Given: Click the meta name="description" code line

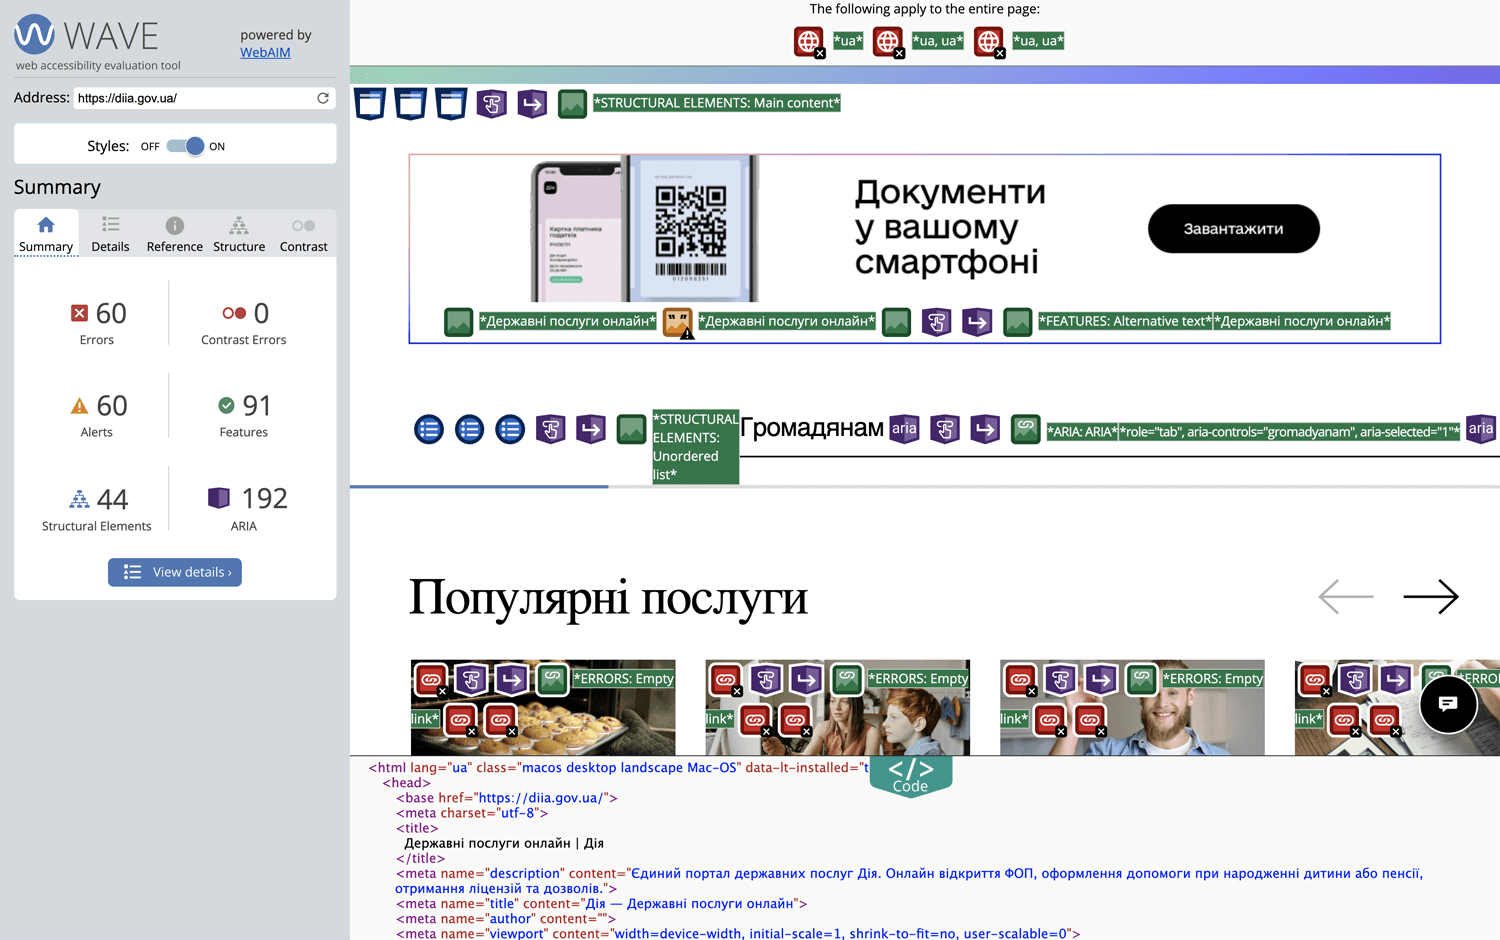Looking at the screenshot, I should [x=909, y=881].
